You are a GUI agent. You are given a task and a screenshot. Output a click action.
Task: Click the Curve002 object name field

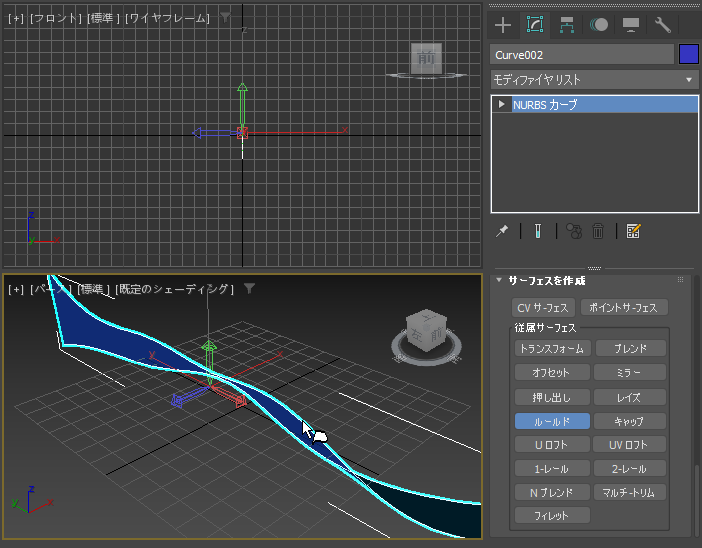(x=582, y=55)
